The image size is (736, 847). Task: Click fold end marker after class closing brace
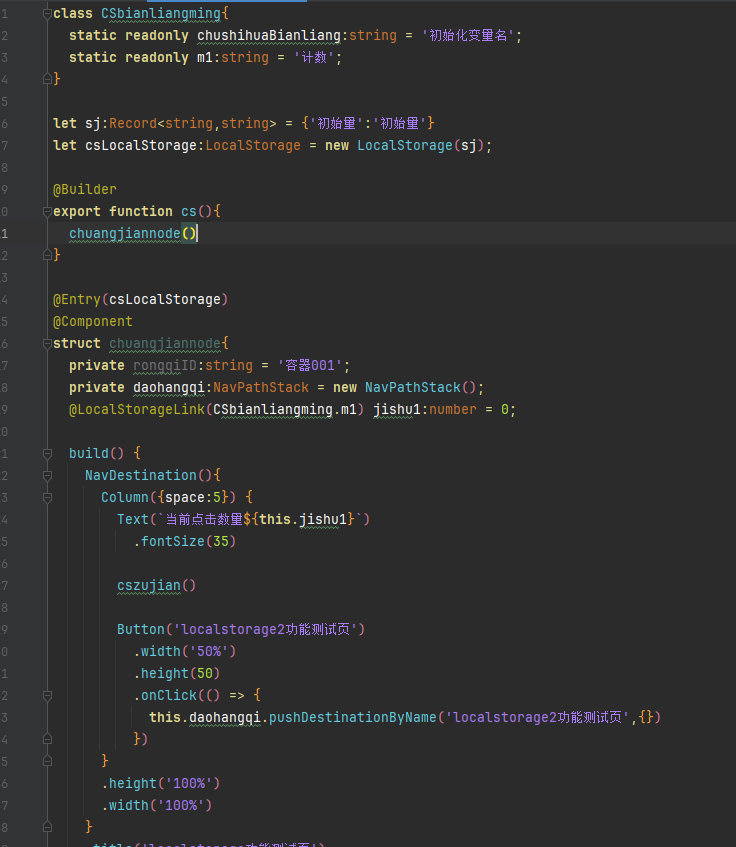(x=46, y=80)
